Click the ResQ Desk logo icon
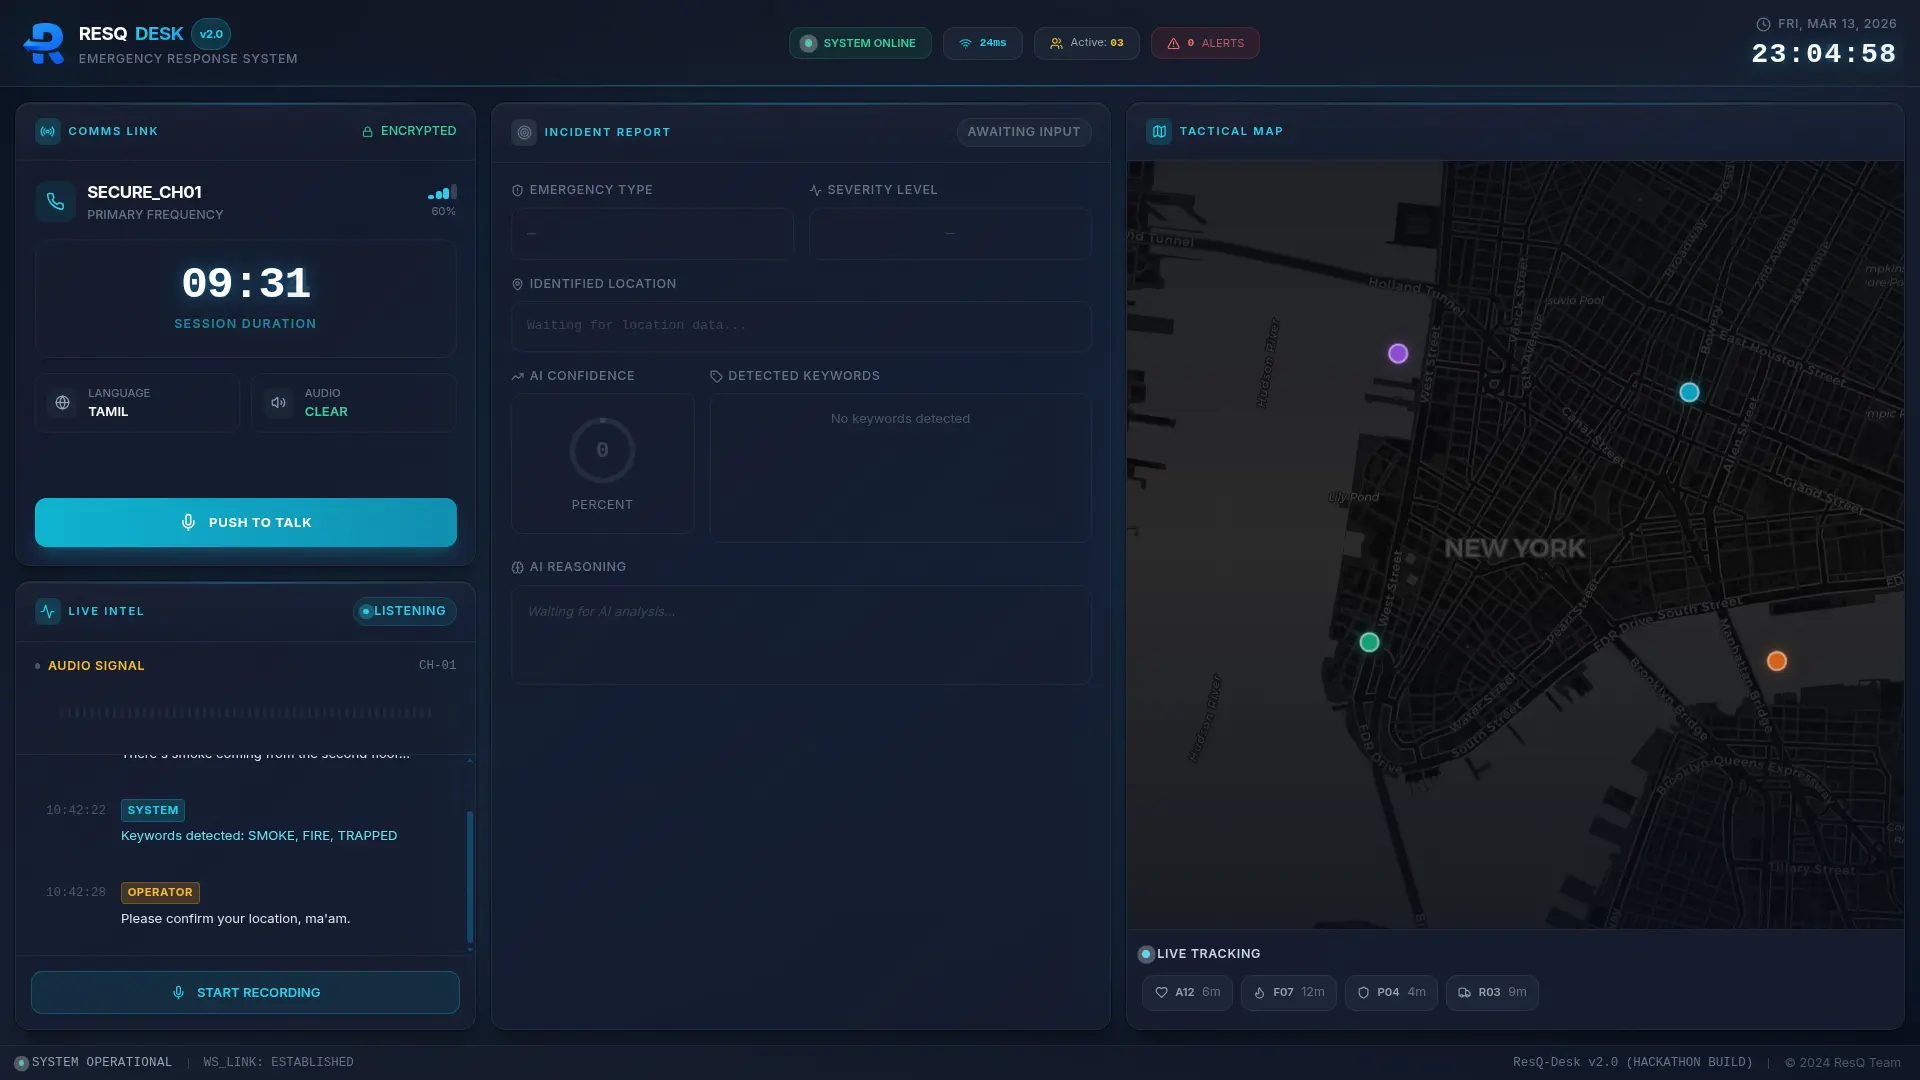1920x1080 pixels. point(44,43)
